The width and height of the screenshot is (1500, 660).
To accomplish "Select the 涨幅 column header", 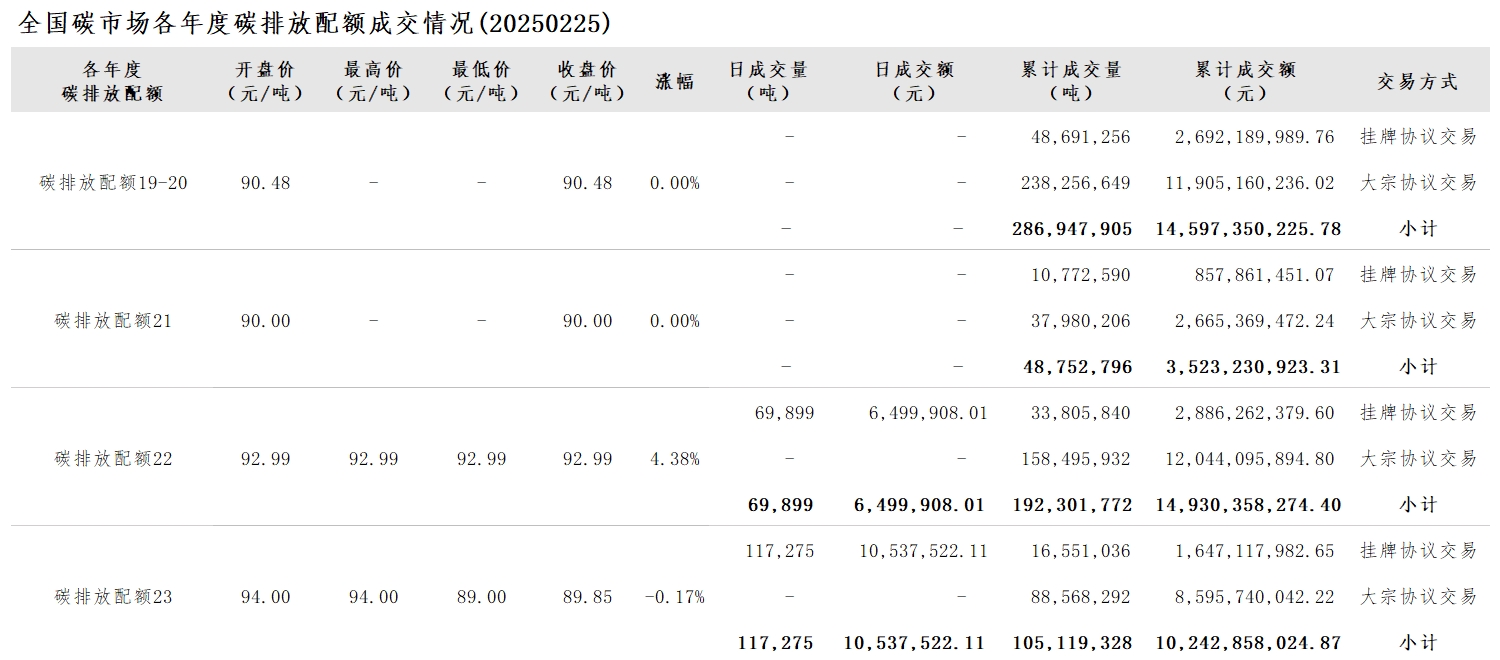I will (675, 82).
